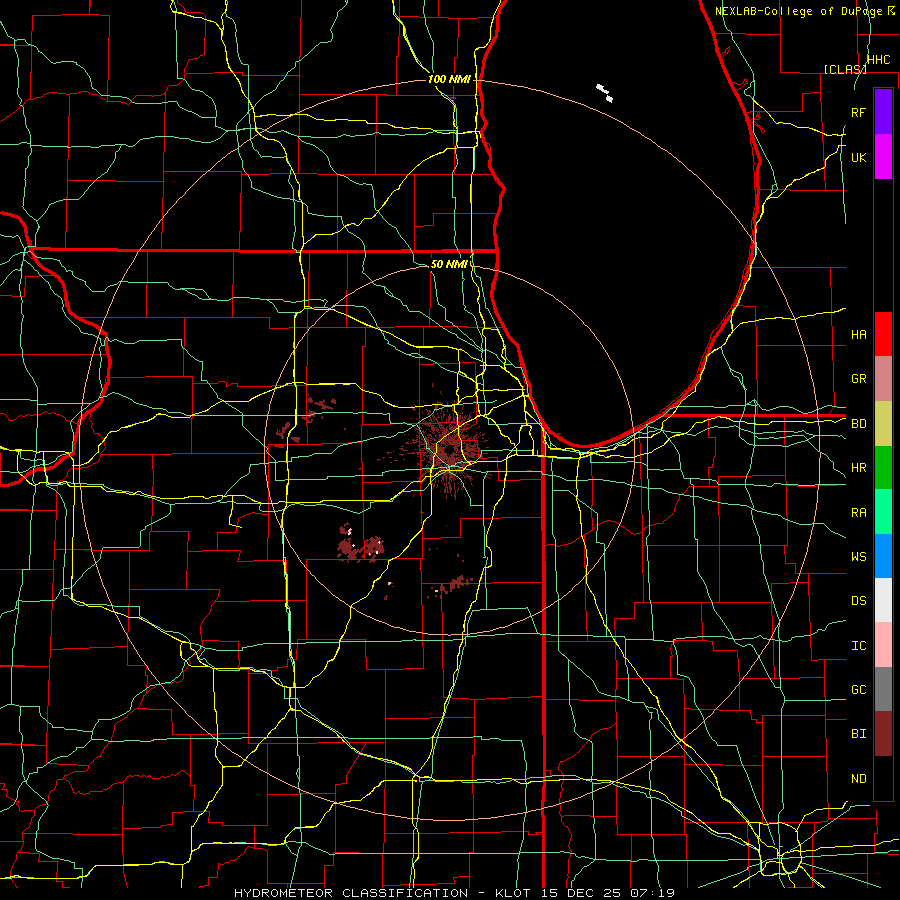Click the 100 NMI range ring label
The height and width of the screenshot is (900, 900).
click(449, 79)
